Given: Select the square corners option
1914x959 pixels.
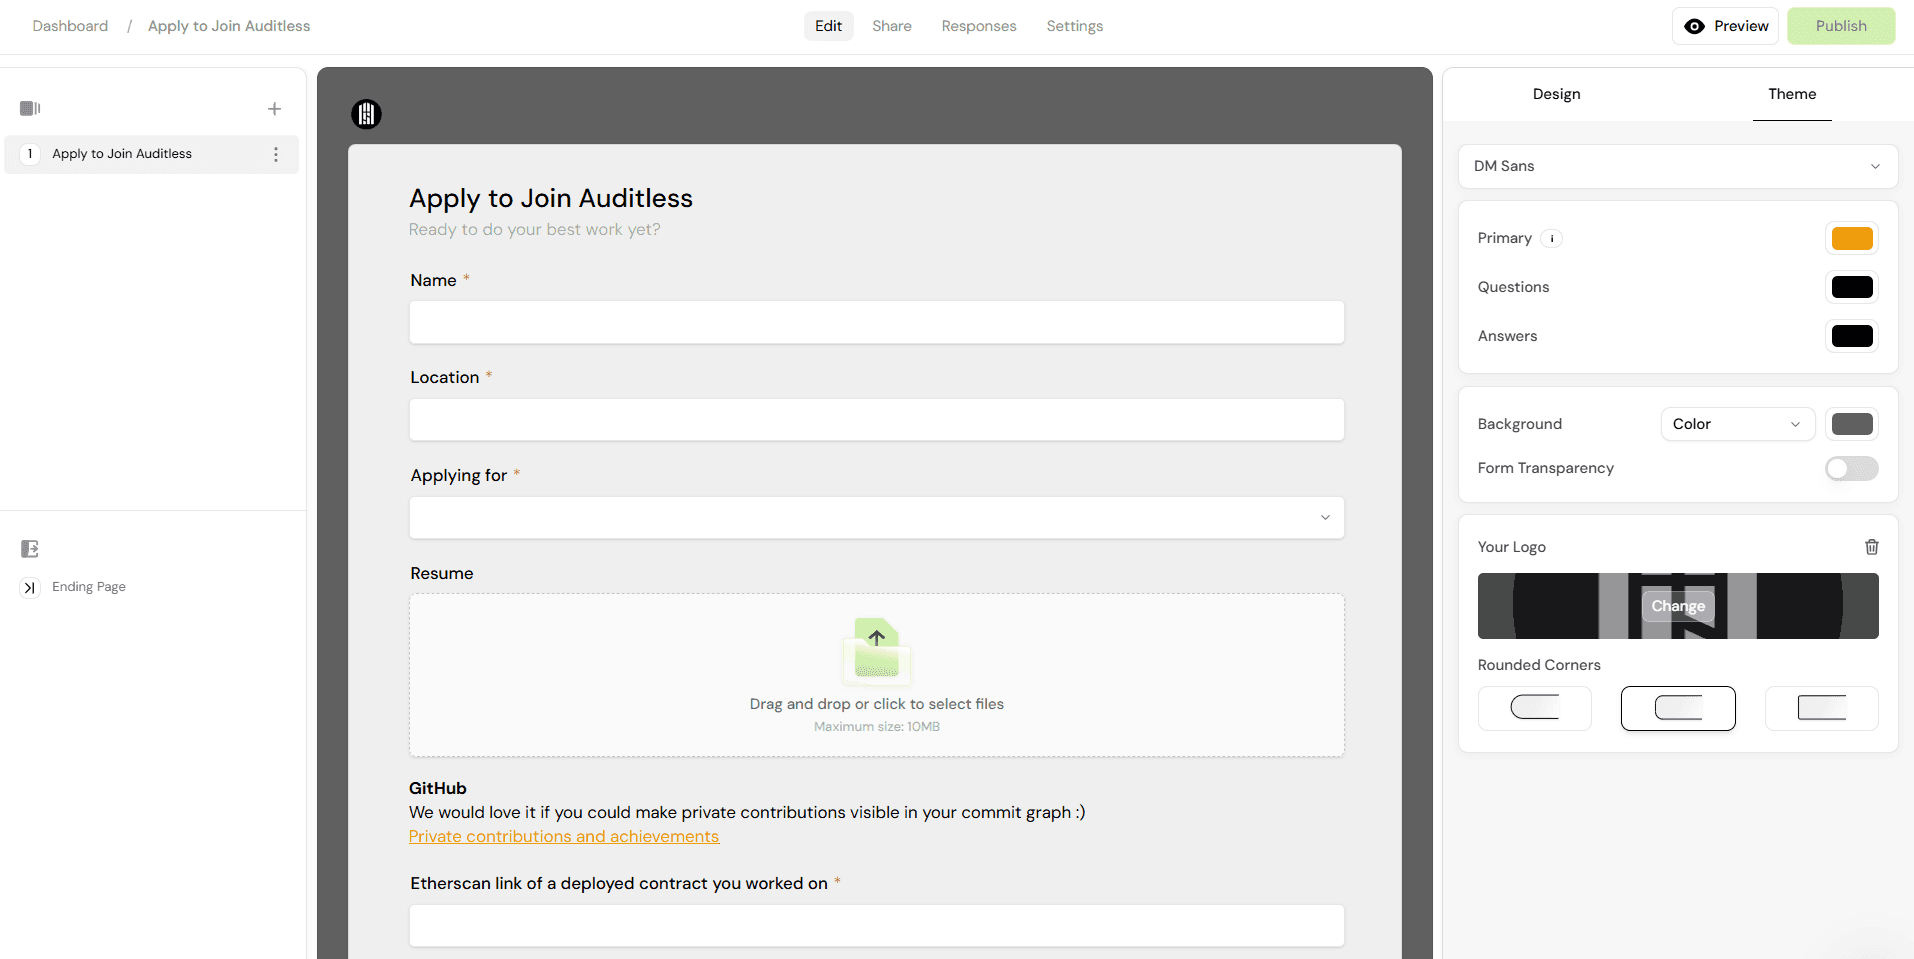Looking at the screenshot, I should tap(1822, 708).
